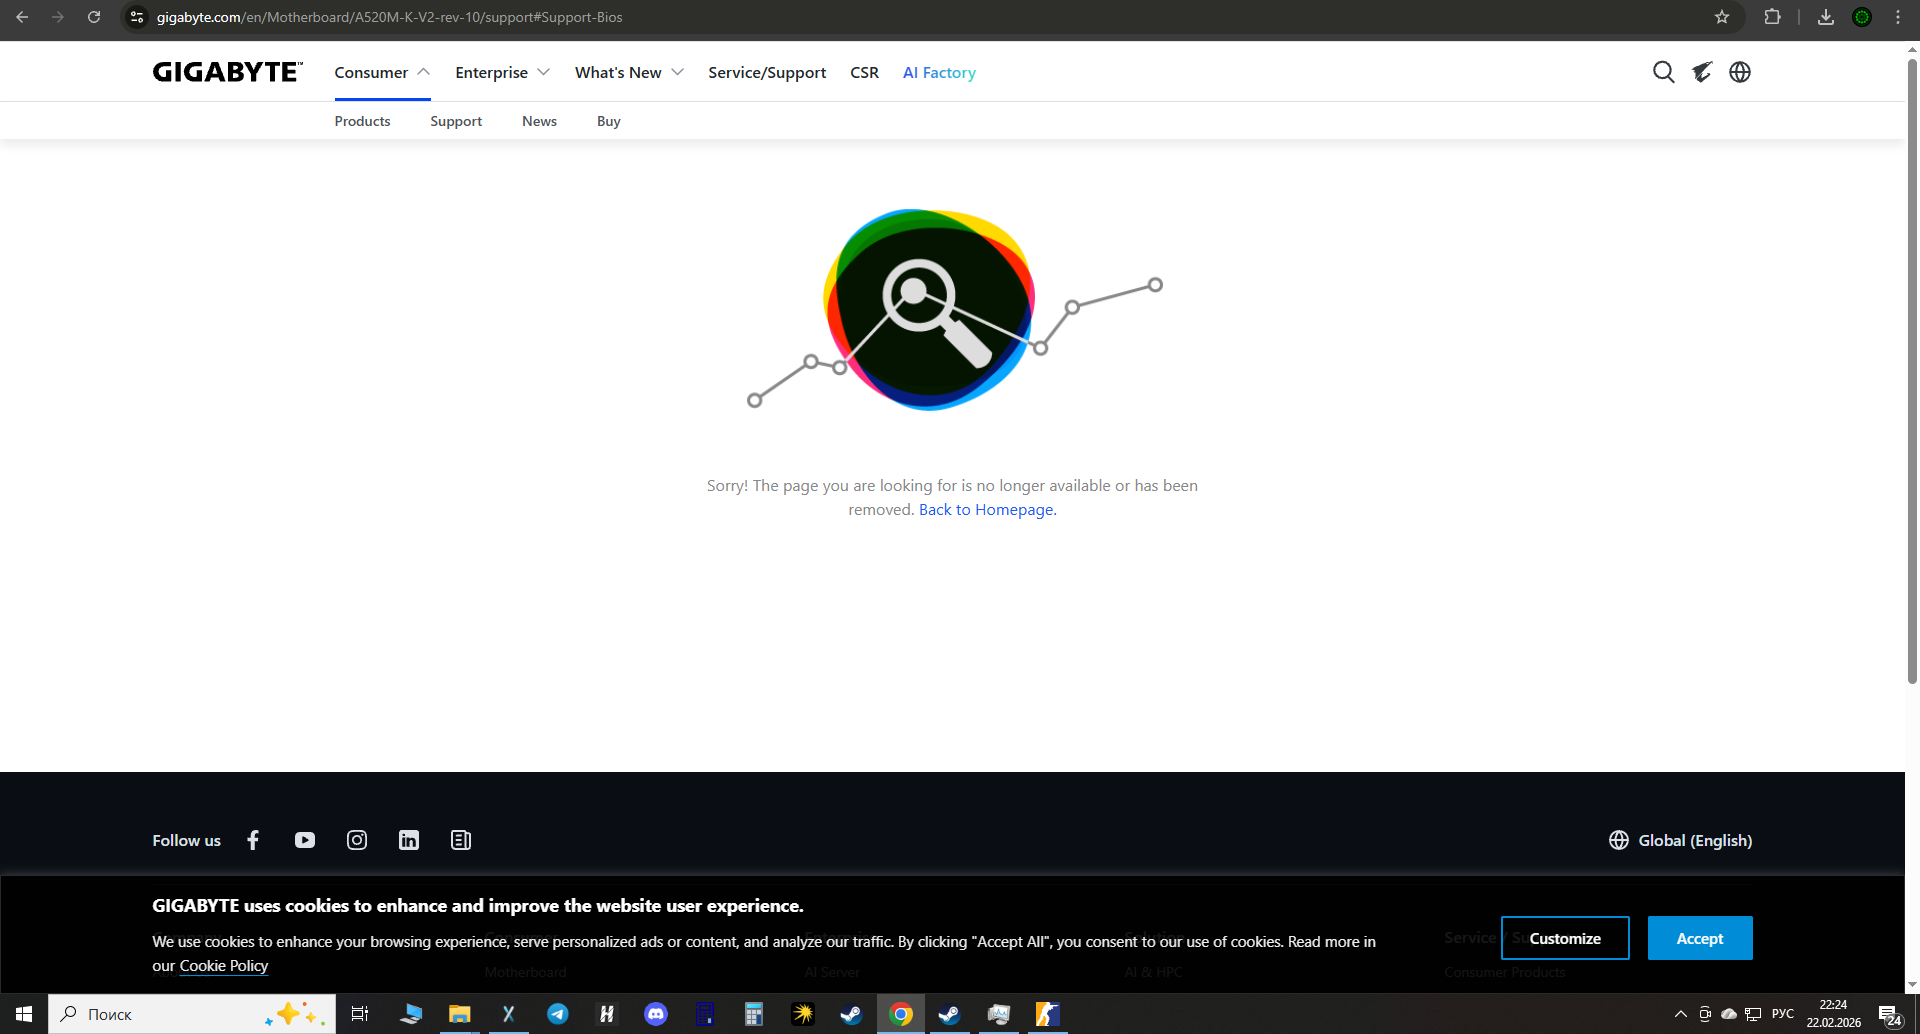Open the Instagram icon in footer
Viewport: 1920px width, 1034px height.
pyautogui.click(x=357, y=840)
